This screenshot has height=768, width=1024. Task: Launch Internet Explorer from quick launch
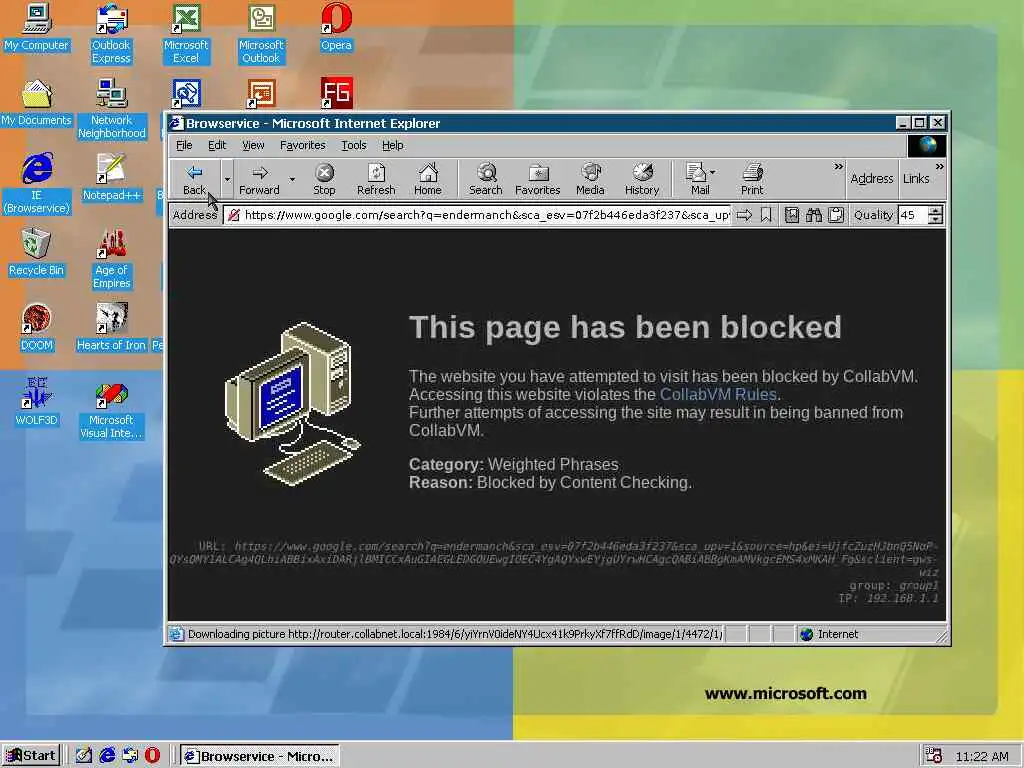tap(107, 756)
